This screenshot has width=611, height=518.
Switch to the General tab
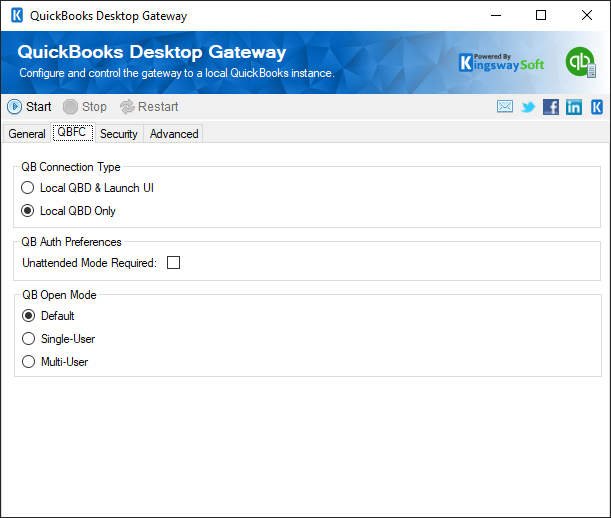tap(27, 134)
